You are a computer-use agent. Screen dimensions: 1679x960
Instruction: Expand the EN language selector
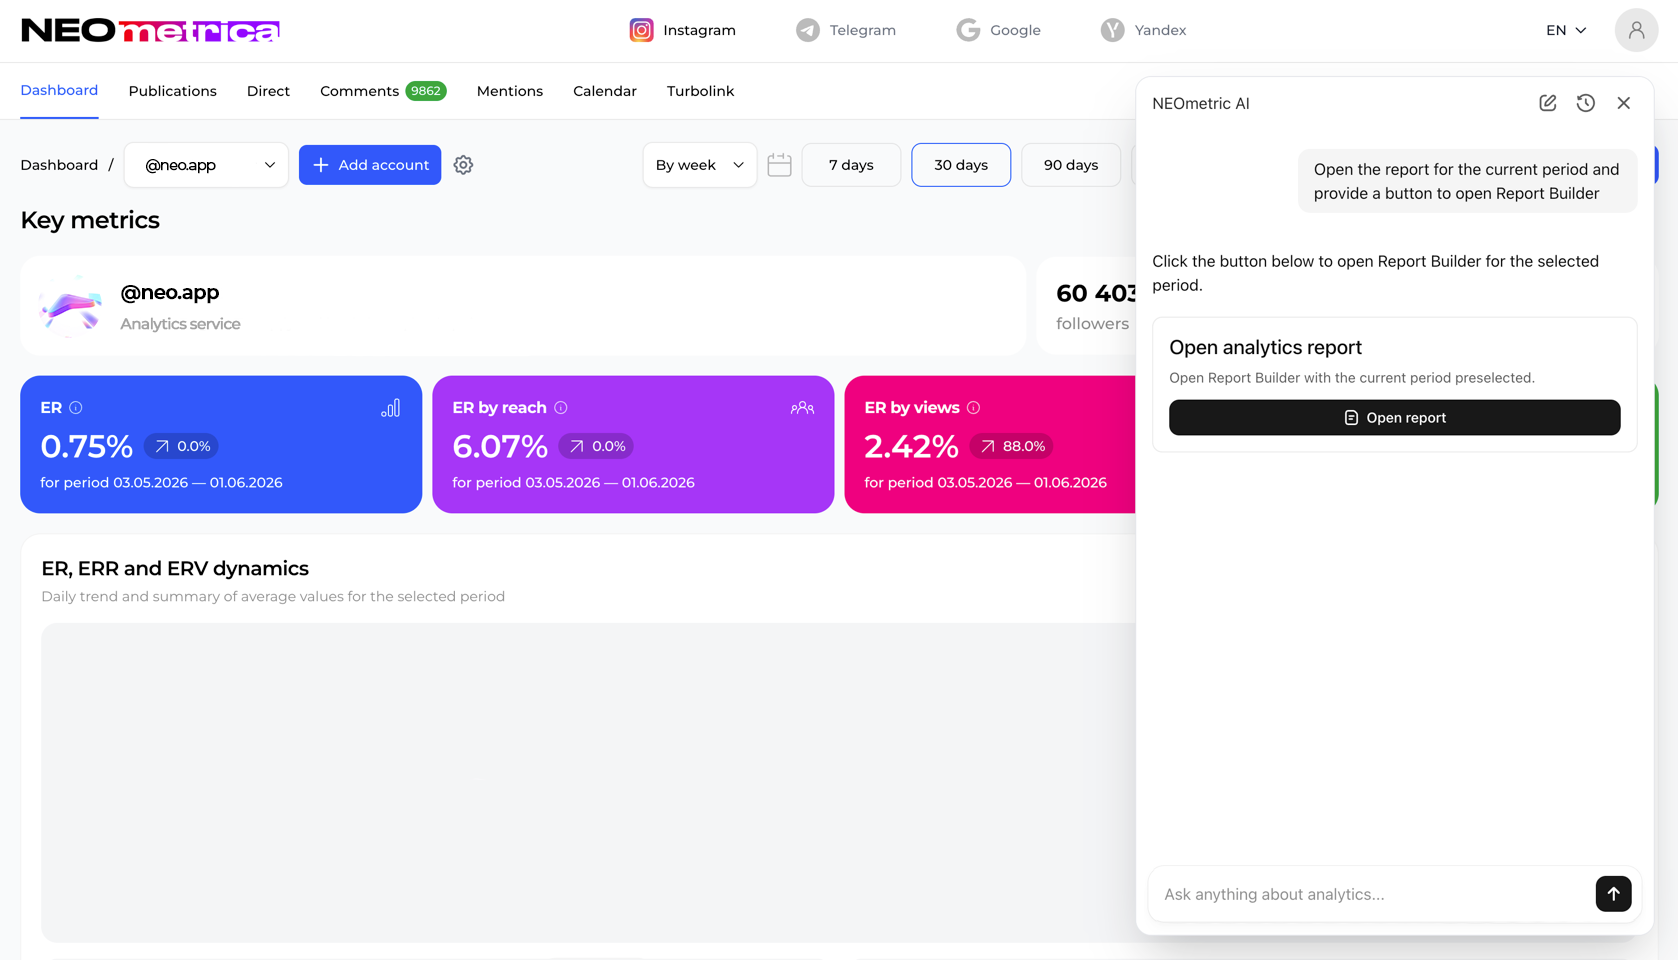pyautogui.click(x=1566, y=30)
